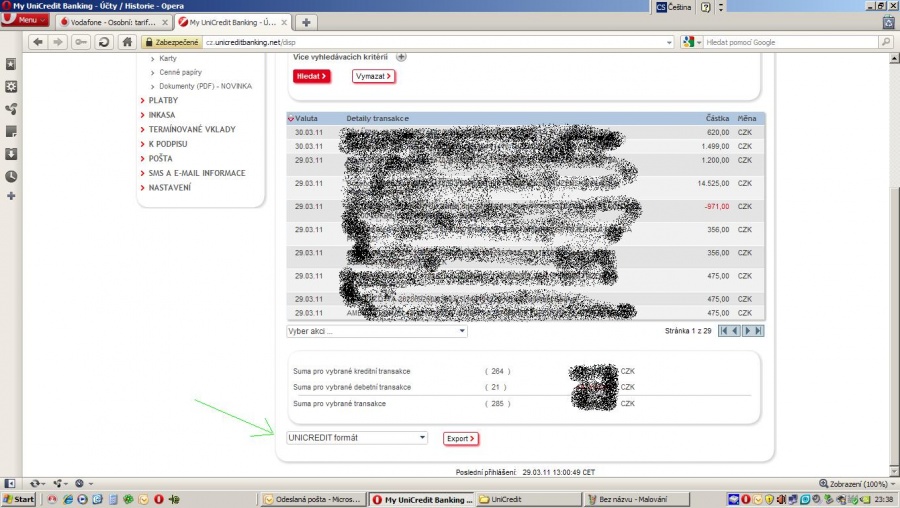Open Opera sidebar history clock panel

11,176
